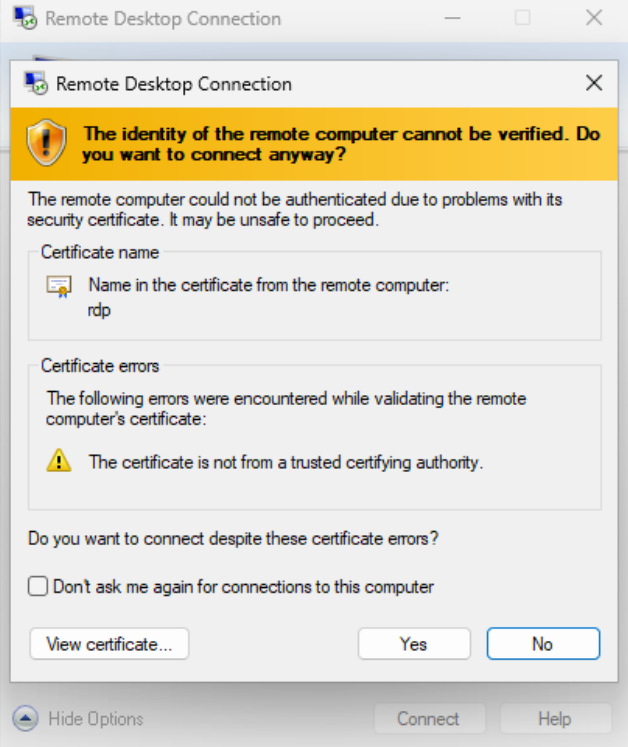Collapse options using the Hide Options arrow
Screen dimensions: 628x747
click(26, 718)
